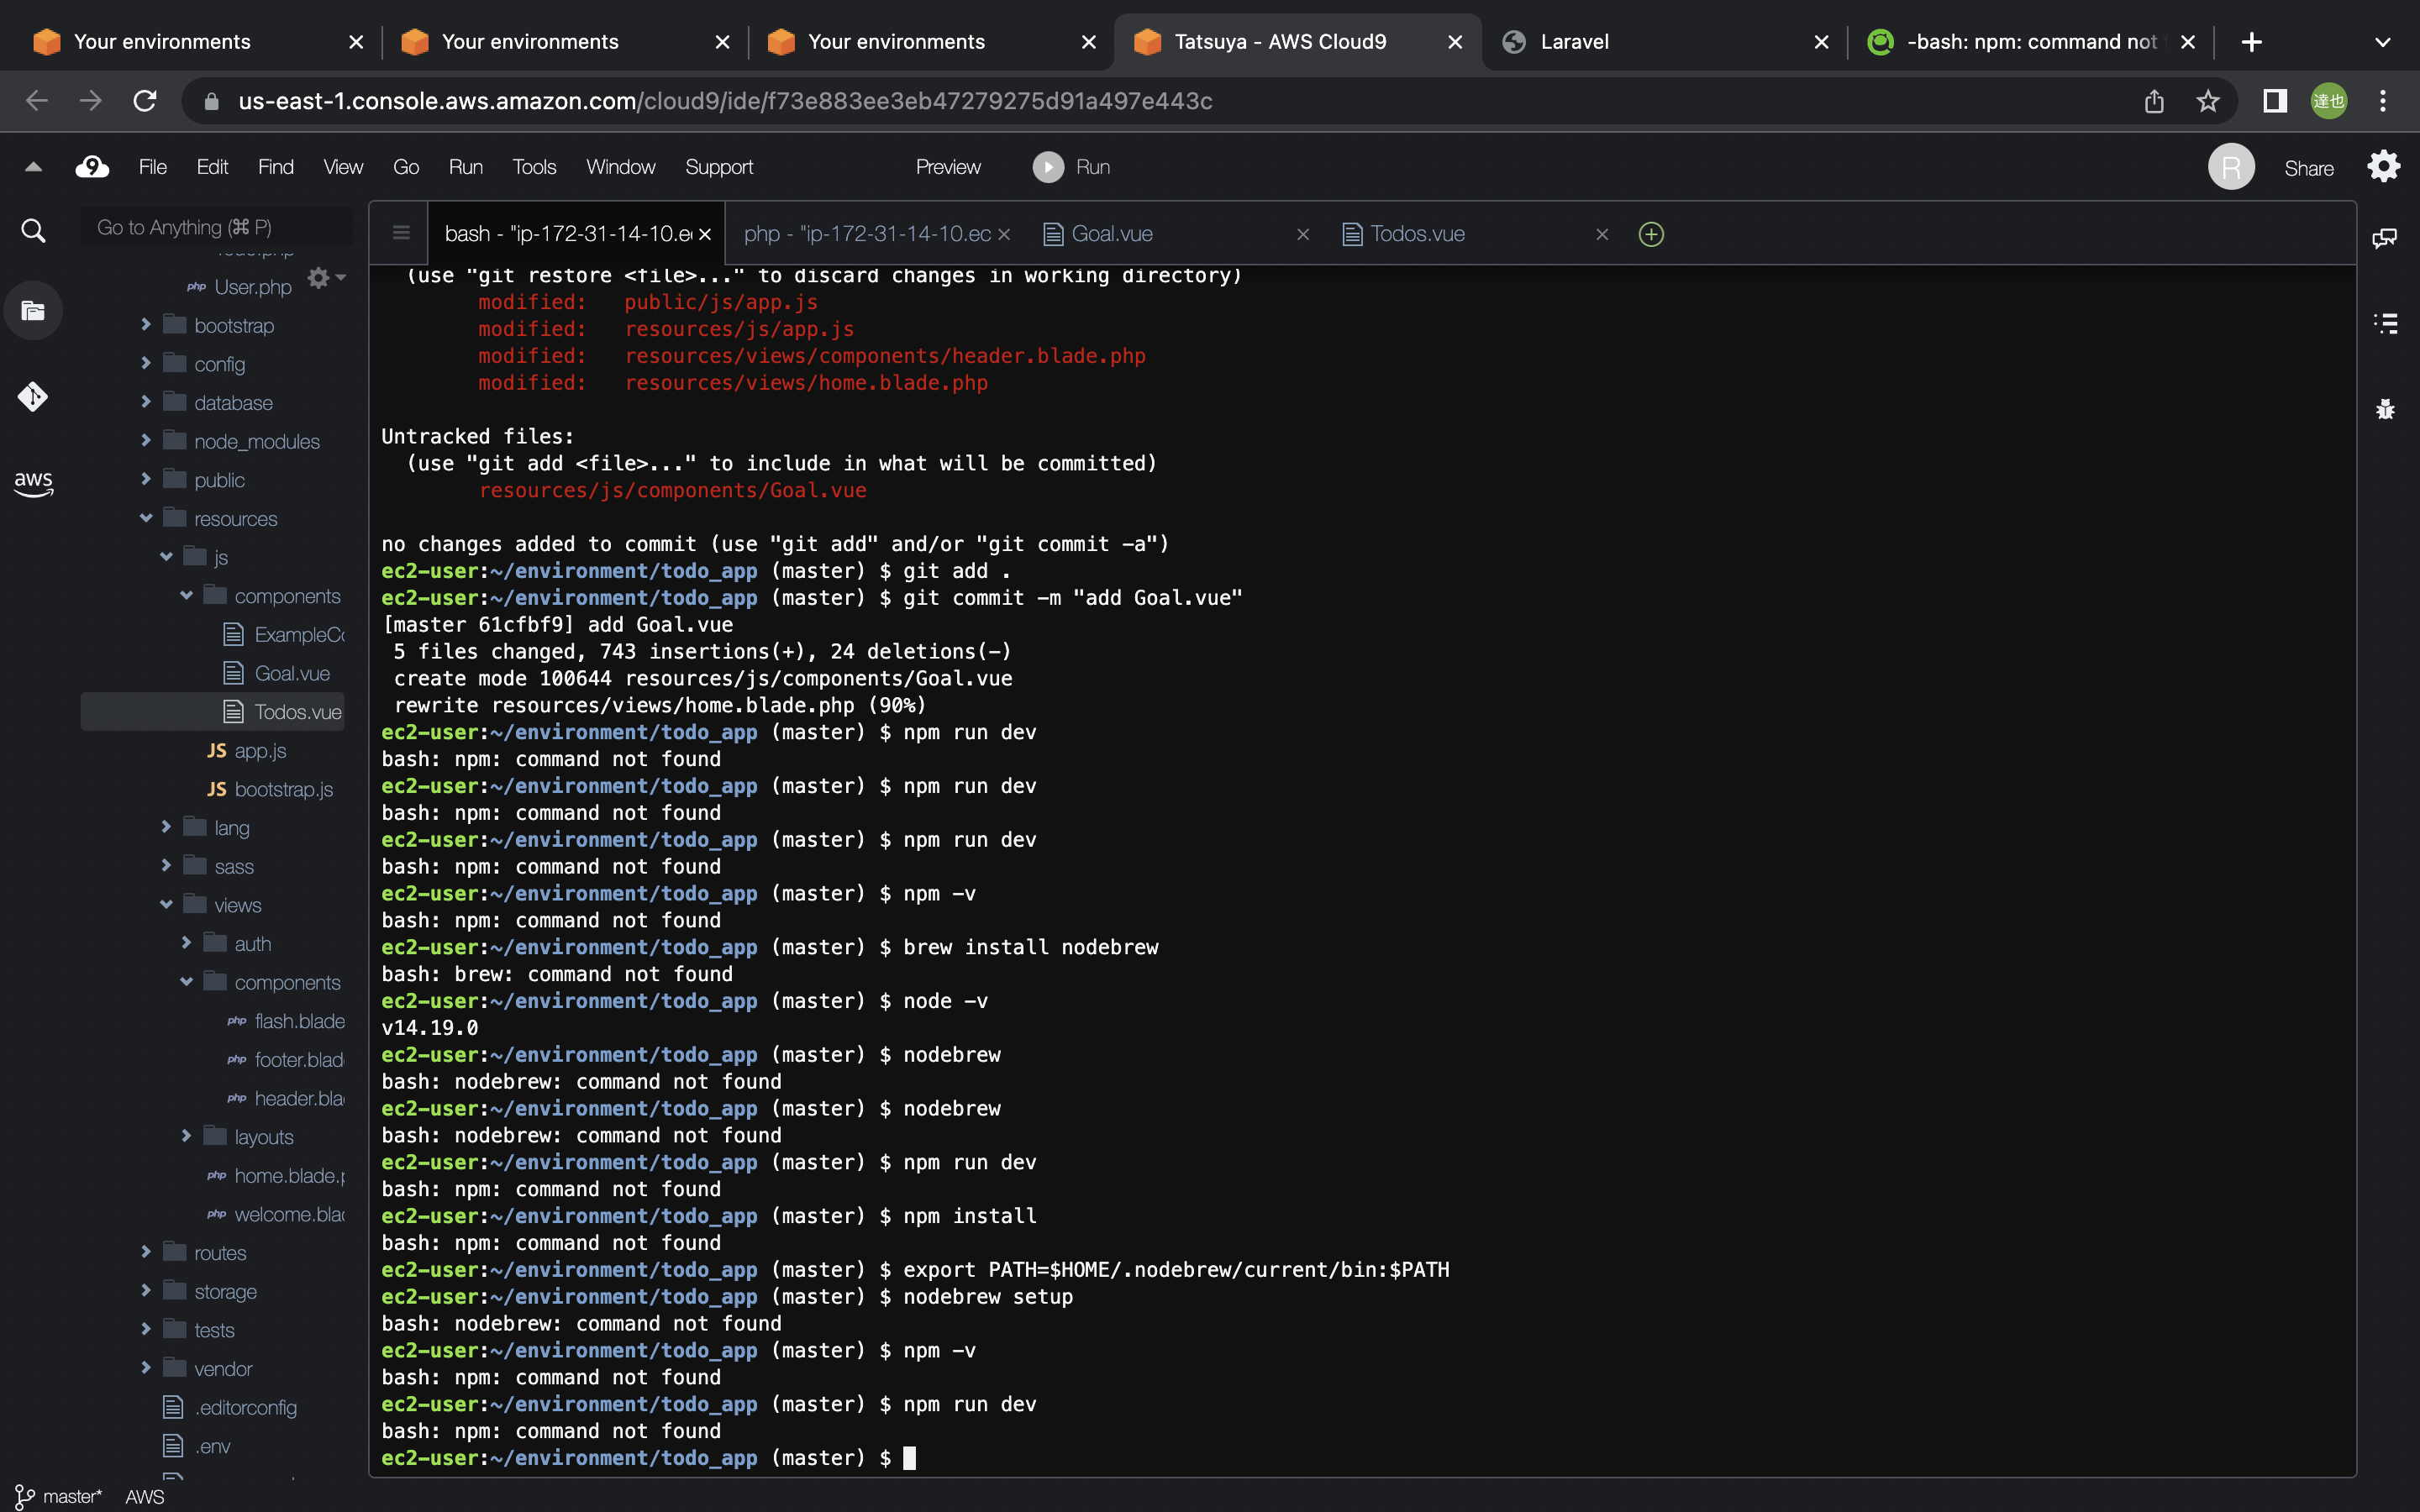Switch to the Laravel browser tab
This screenshot has width=2420, height=1512.
(1665, 42)
